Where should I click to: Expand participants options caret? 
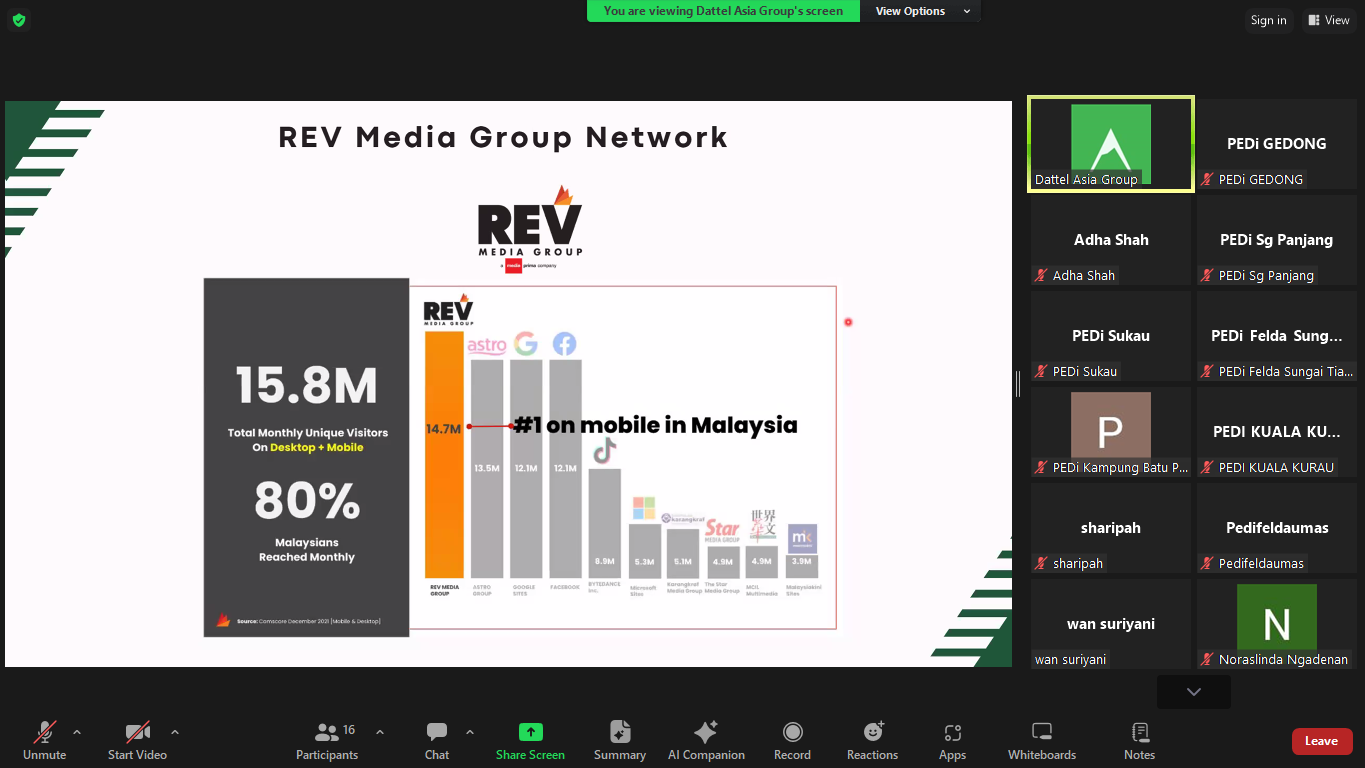tap(380, 732)
